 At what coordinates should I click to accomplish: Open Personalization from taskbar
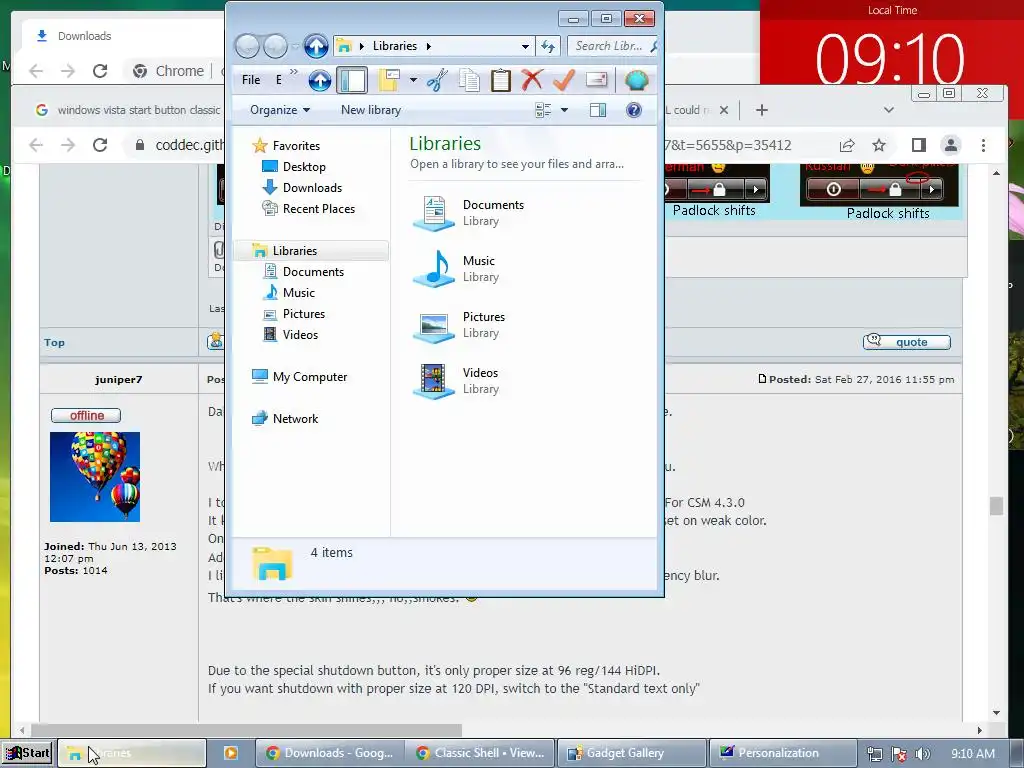(783, 753)
